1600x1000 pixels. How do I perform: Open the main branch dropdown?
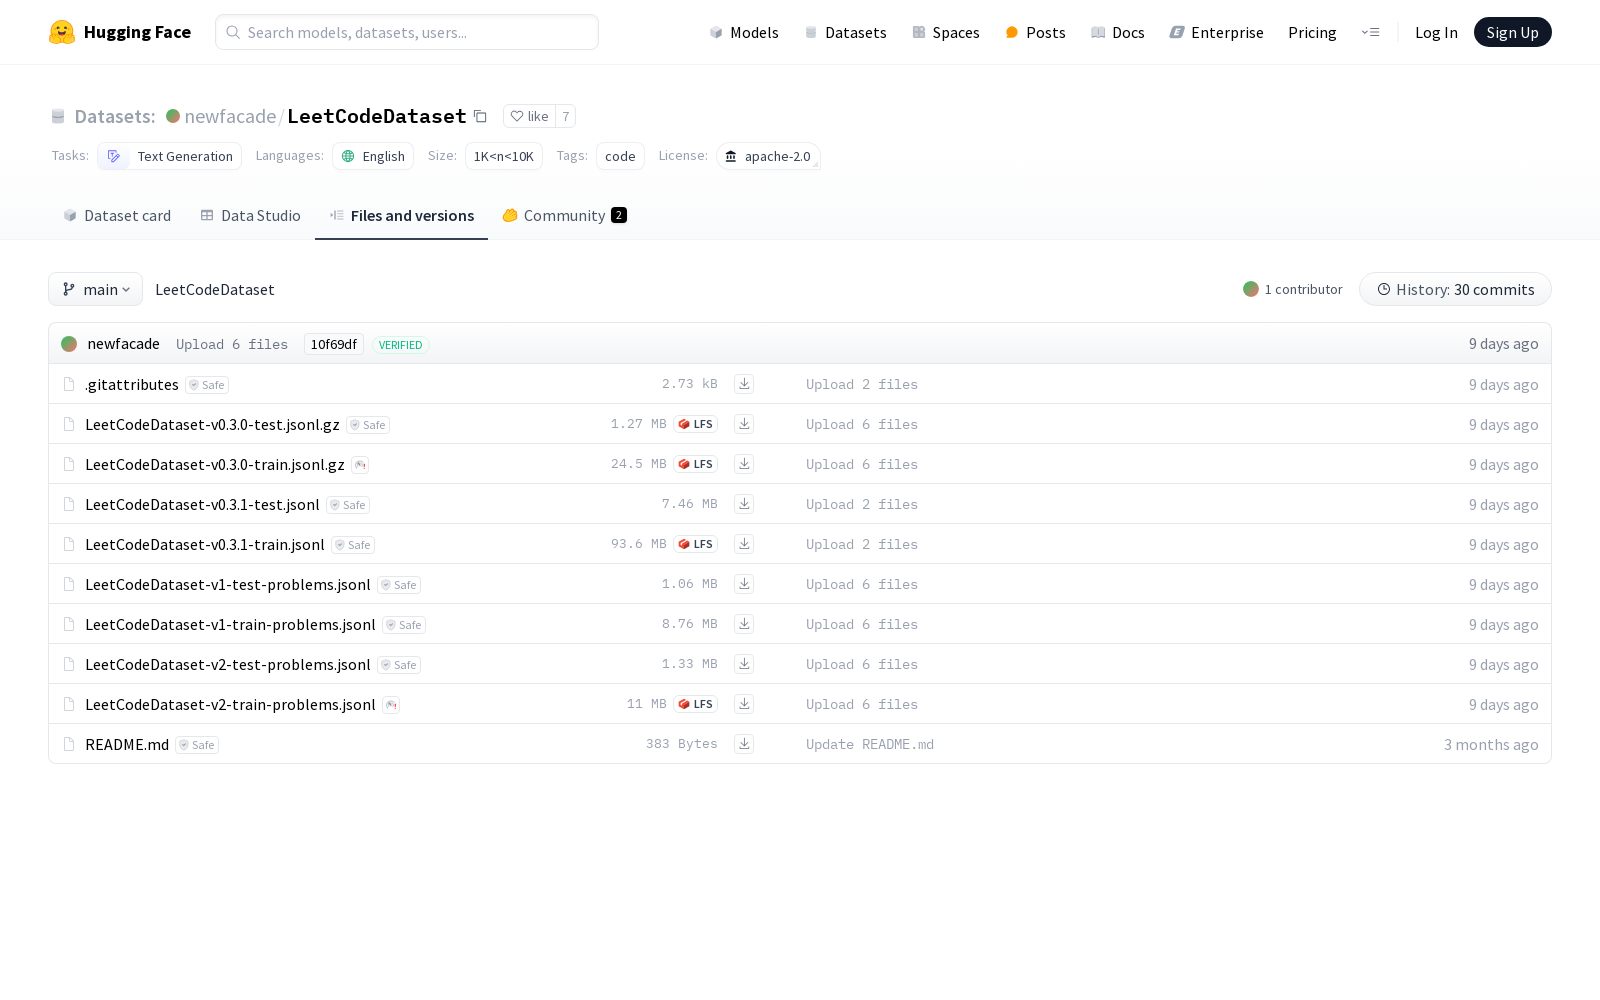click(x=95, y=289)
